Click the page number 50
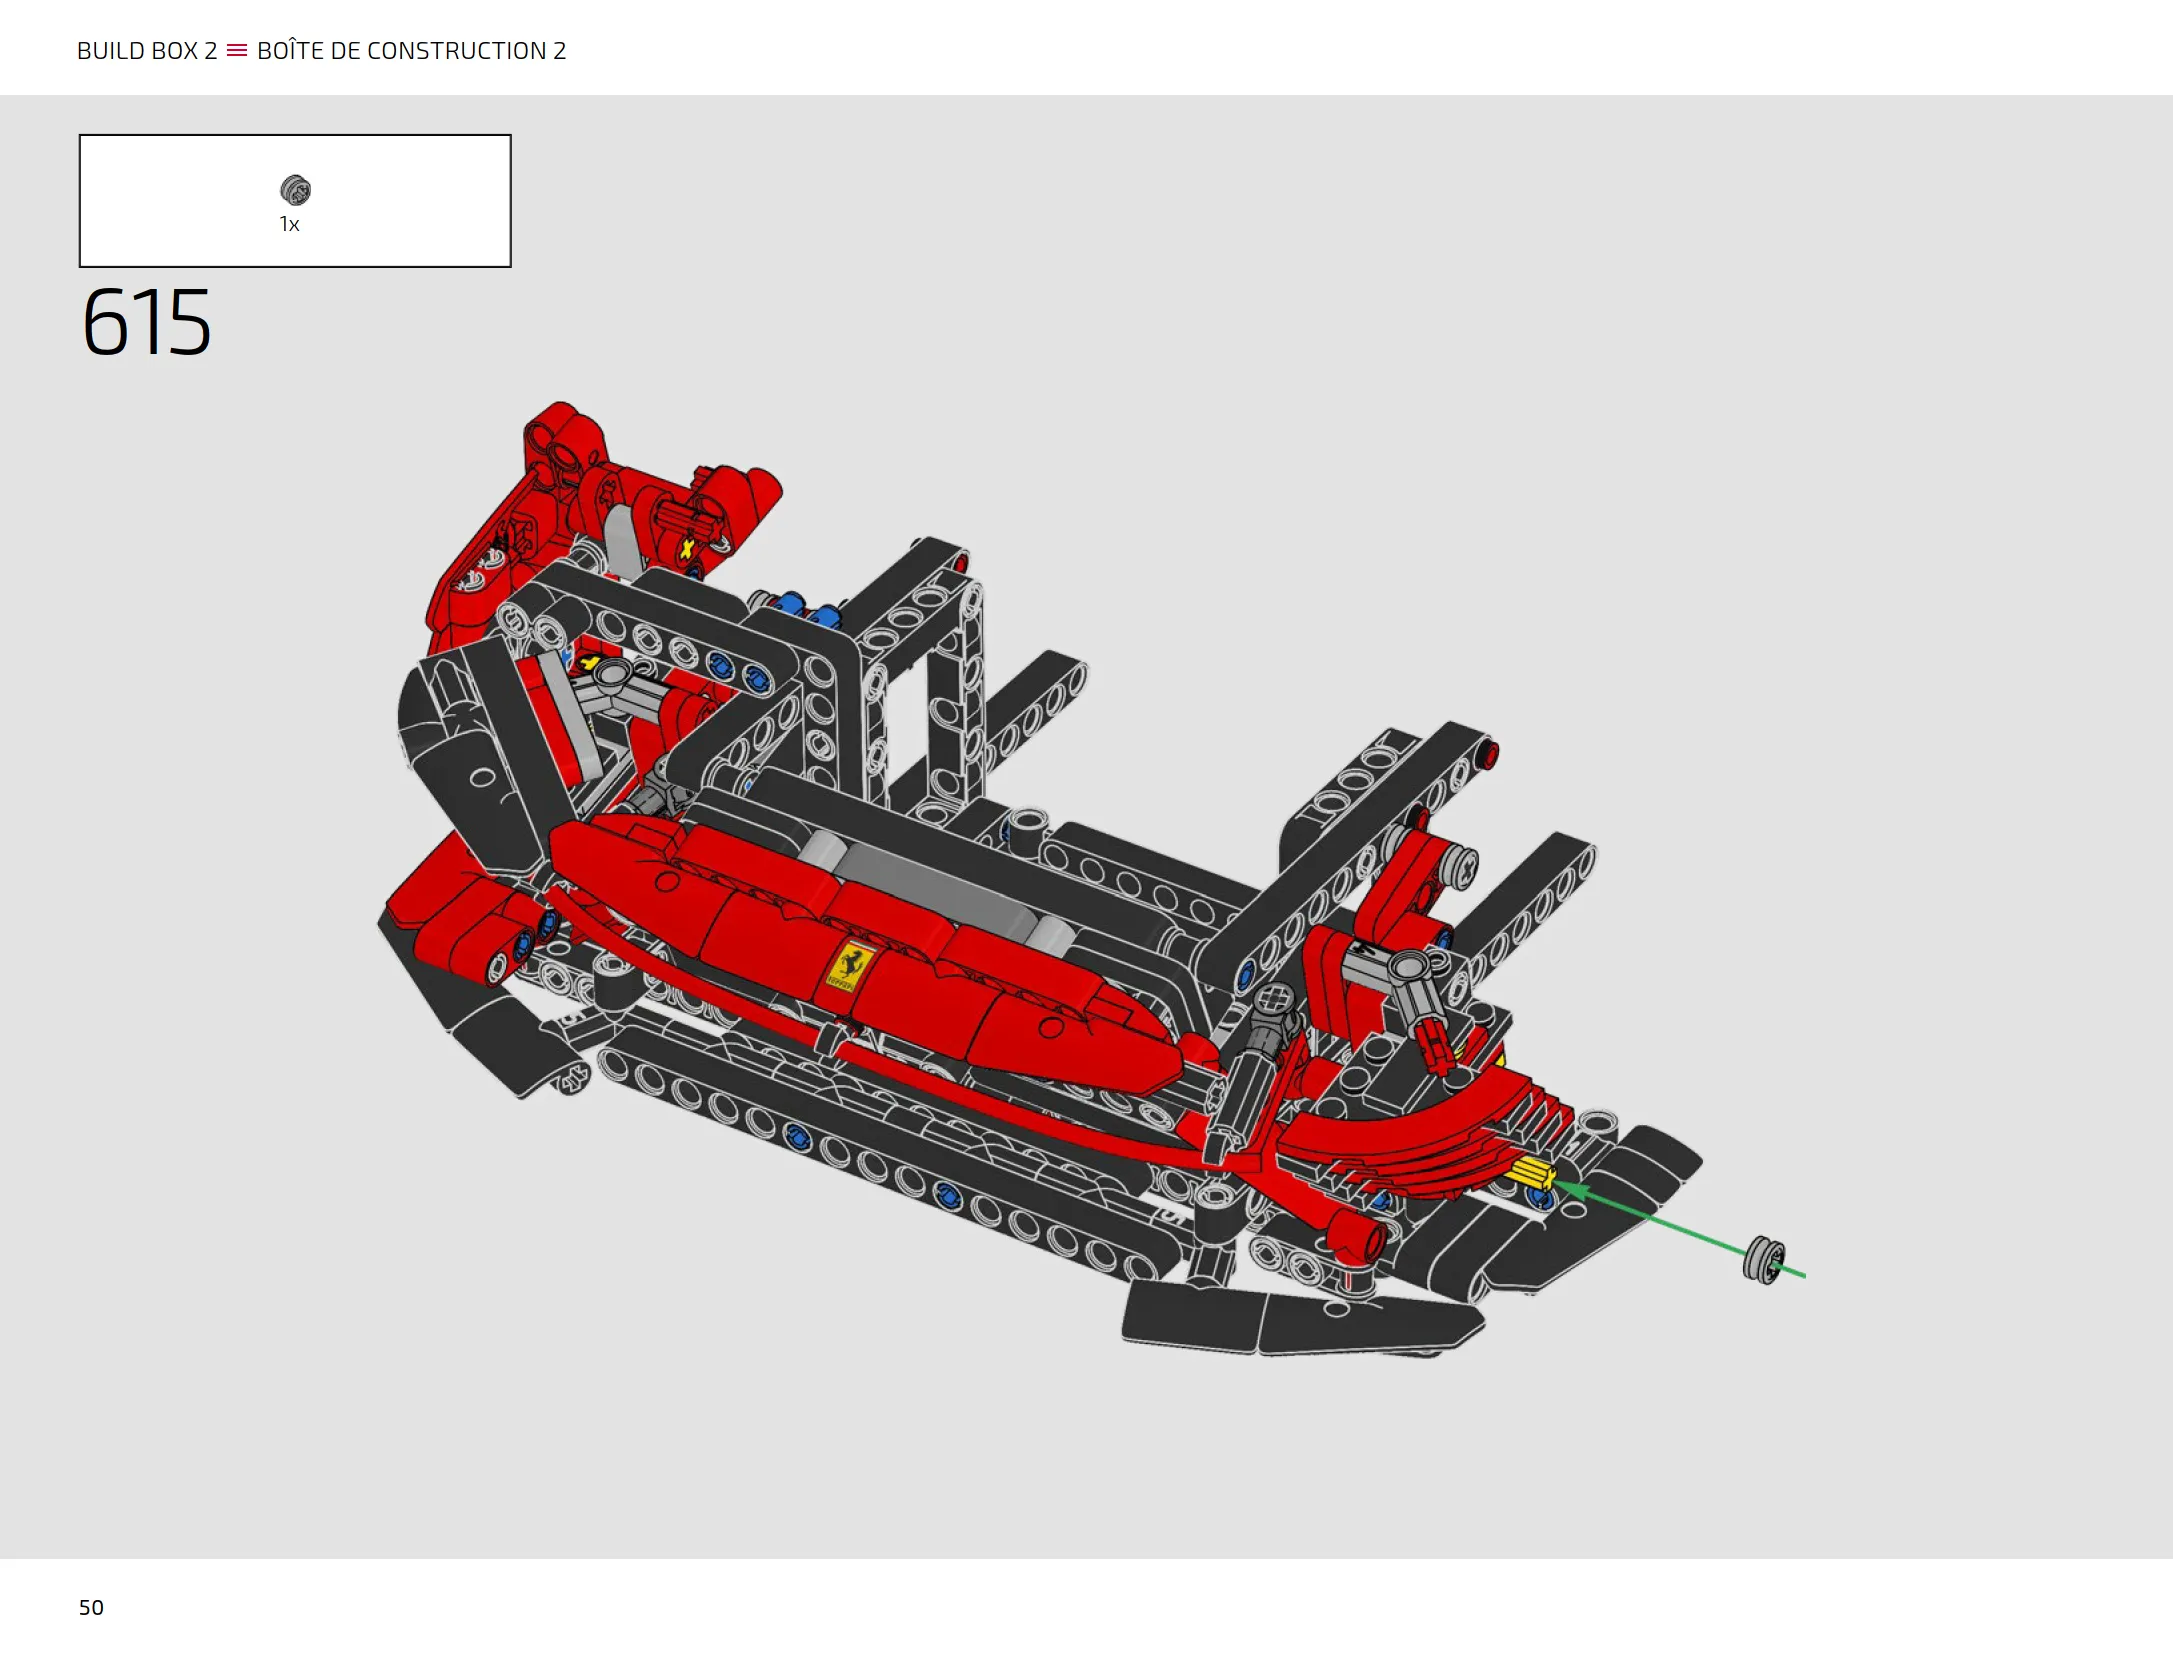Viewport: 2173px width, 1654px height. 91,1607
